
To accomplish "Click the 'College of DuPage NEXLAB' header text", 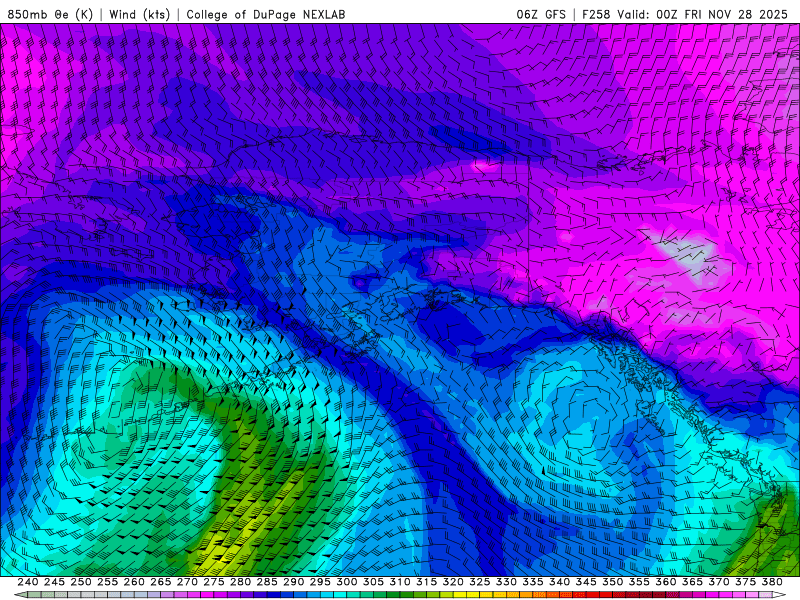I will (265, 14).
